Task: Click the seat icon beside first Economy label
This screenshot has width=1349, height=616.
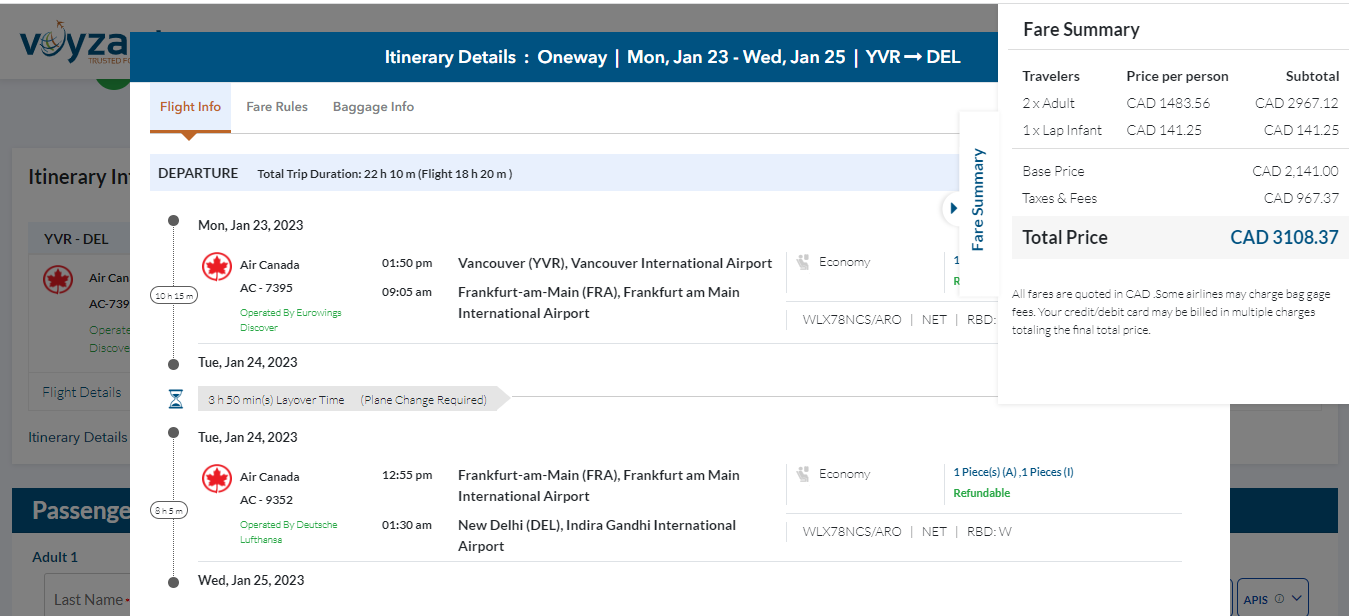Action: click(802, 262)
